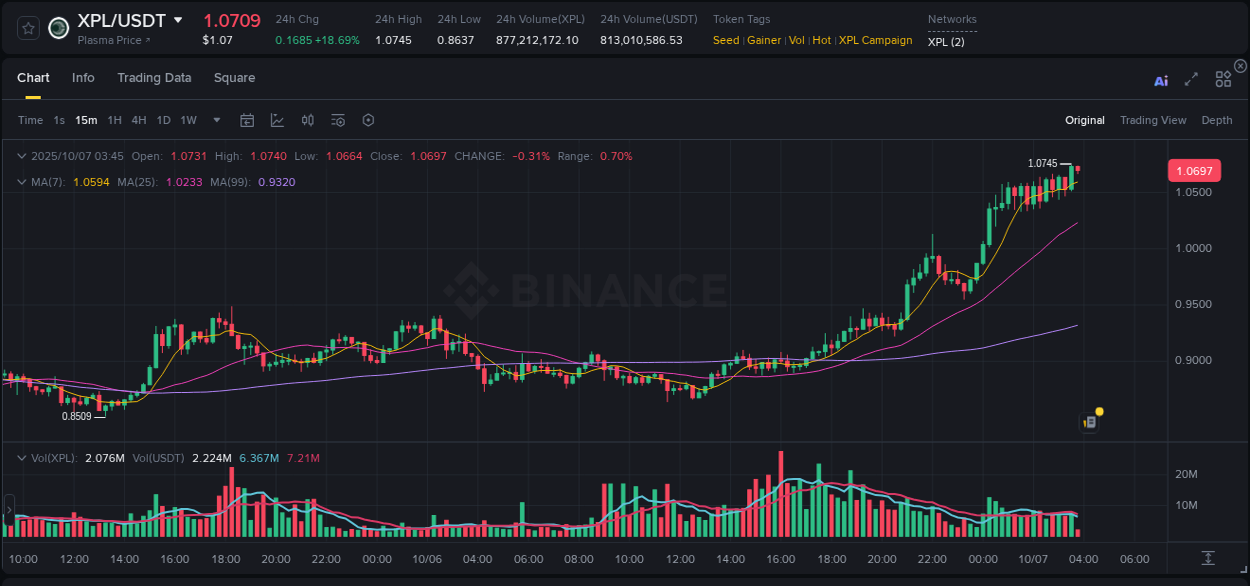1250x586 pixels.
Task: Change the chart style type
Action: tap(276, 120)
